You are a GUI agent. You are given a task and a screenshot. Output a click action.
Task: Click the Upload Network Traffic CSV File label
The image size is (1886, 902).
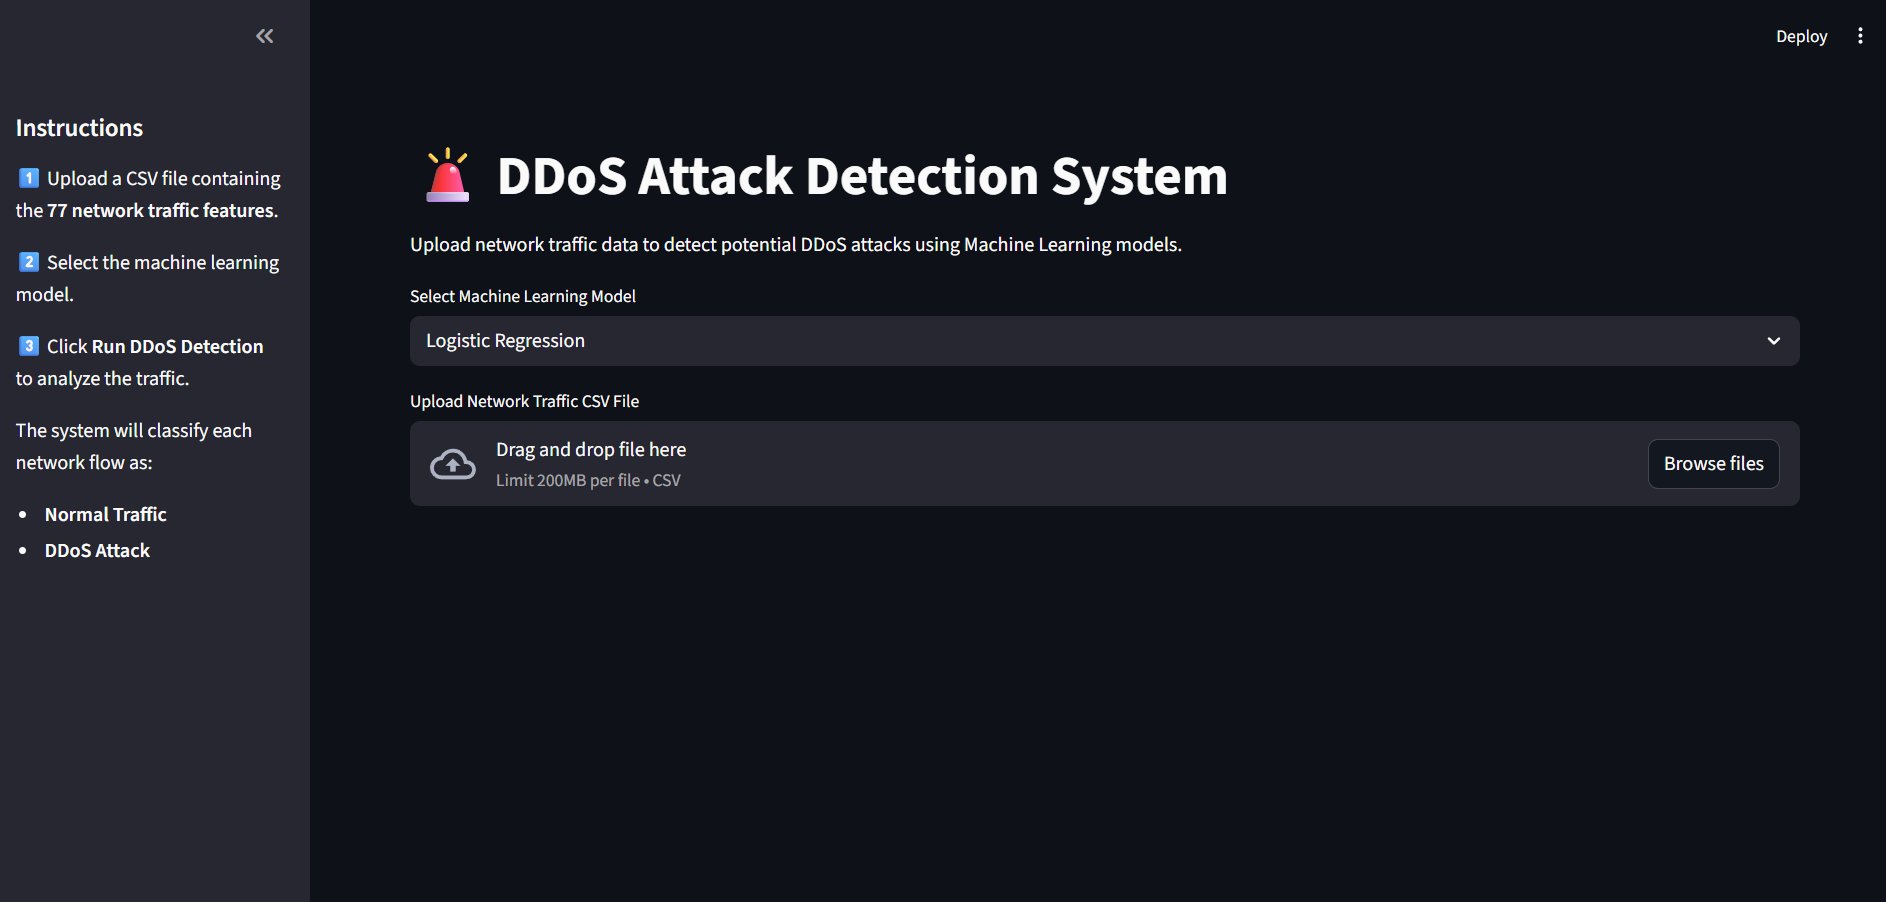coord(524,401)
